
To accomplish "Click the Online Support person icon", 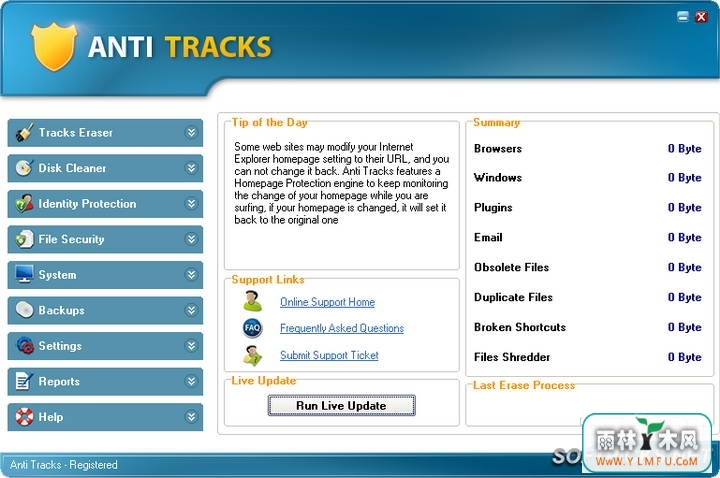I will click(x=252, y=301).
